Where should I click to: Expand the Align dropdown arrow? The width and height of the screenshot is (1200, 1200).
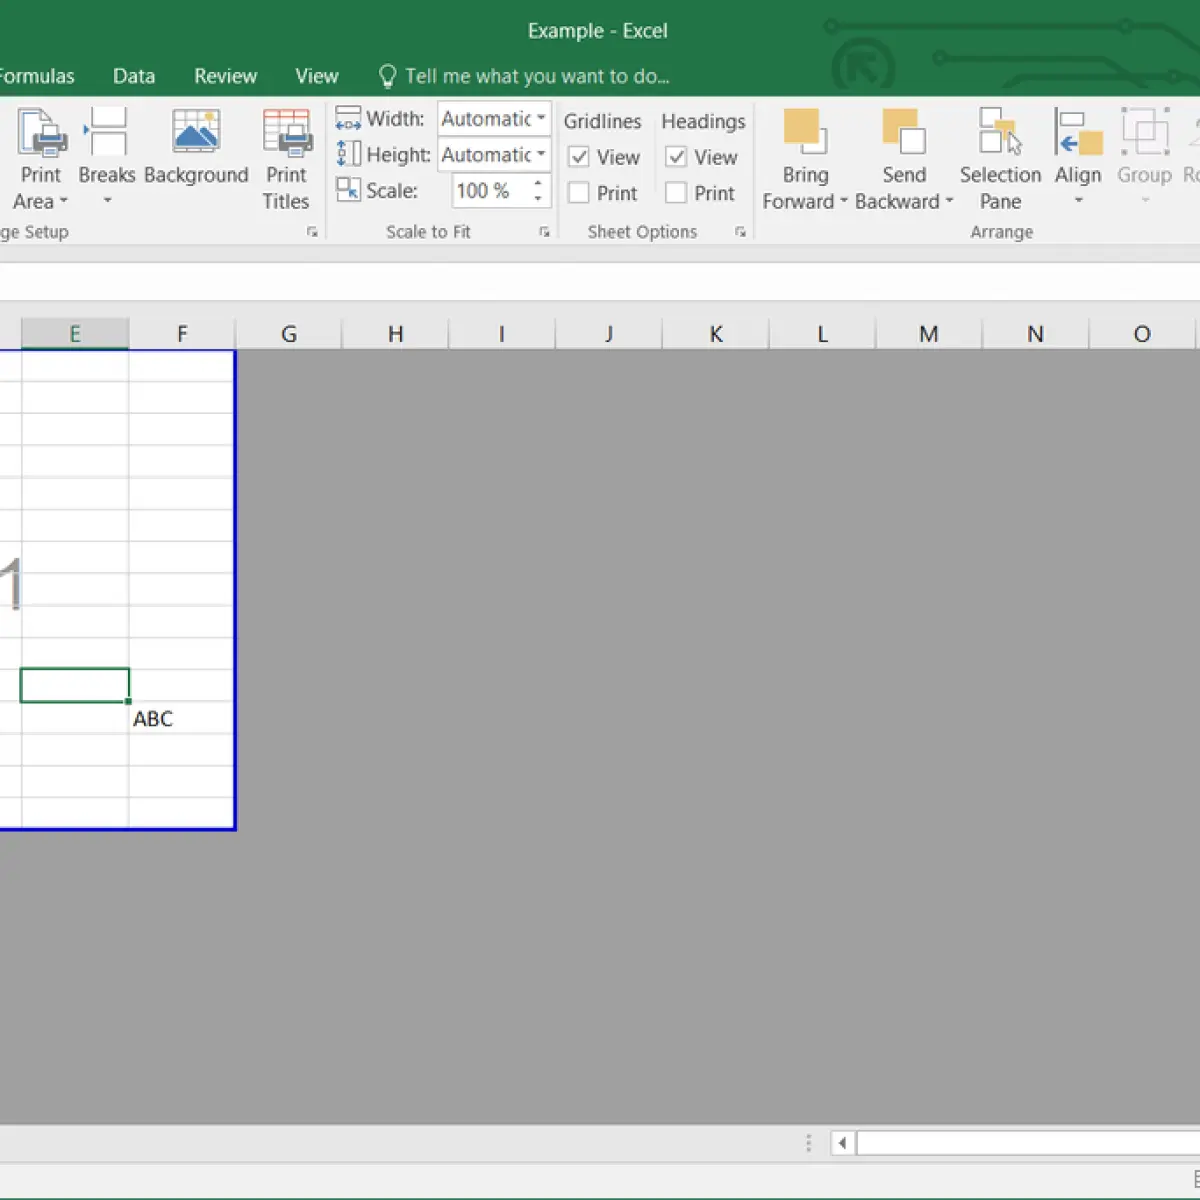(x=1078, y=201)
